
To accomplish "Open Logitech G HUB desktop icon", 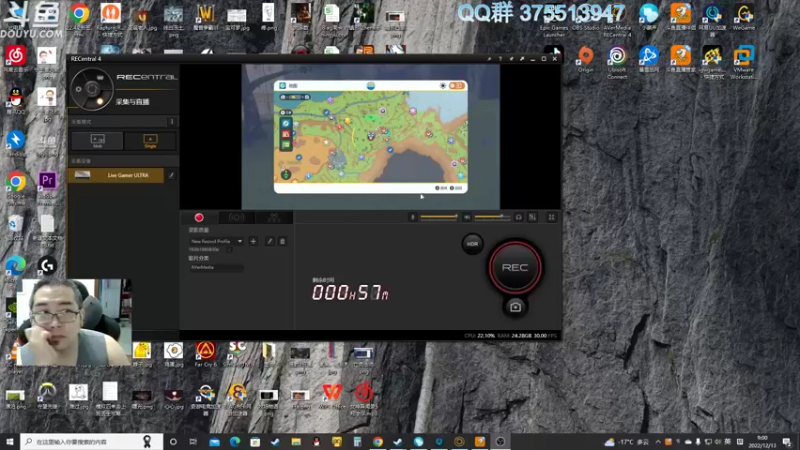I will tap(47, 268).
